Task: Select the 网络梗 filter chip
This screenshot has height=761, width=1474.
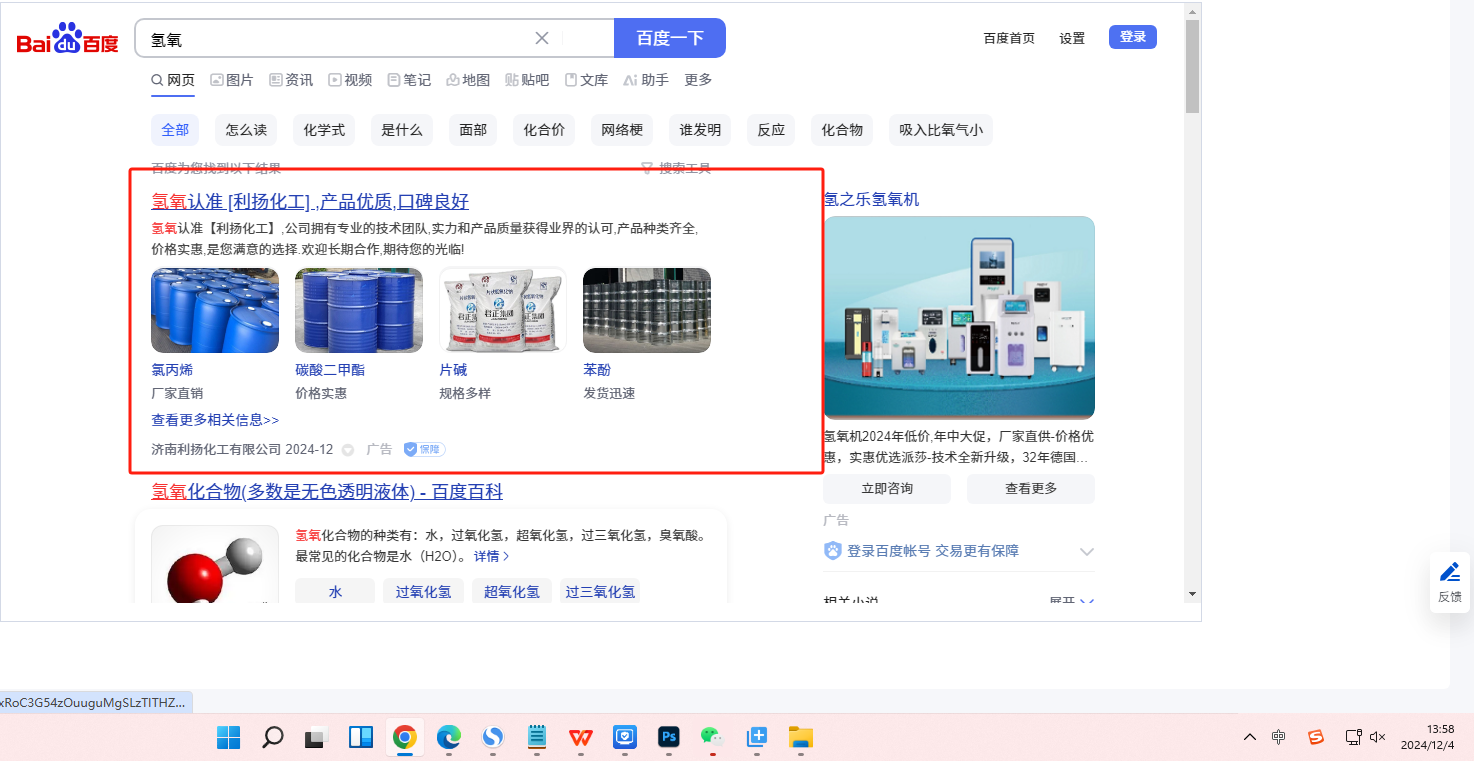Action: (622, 130)
